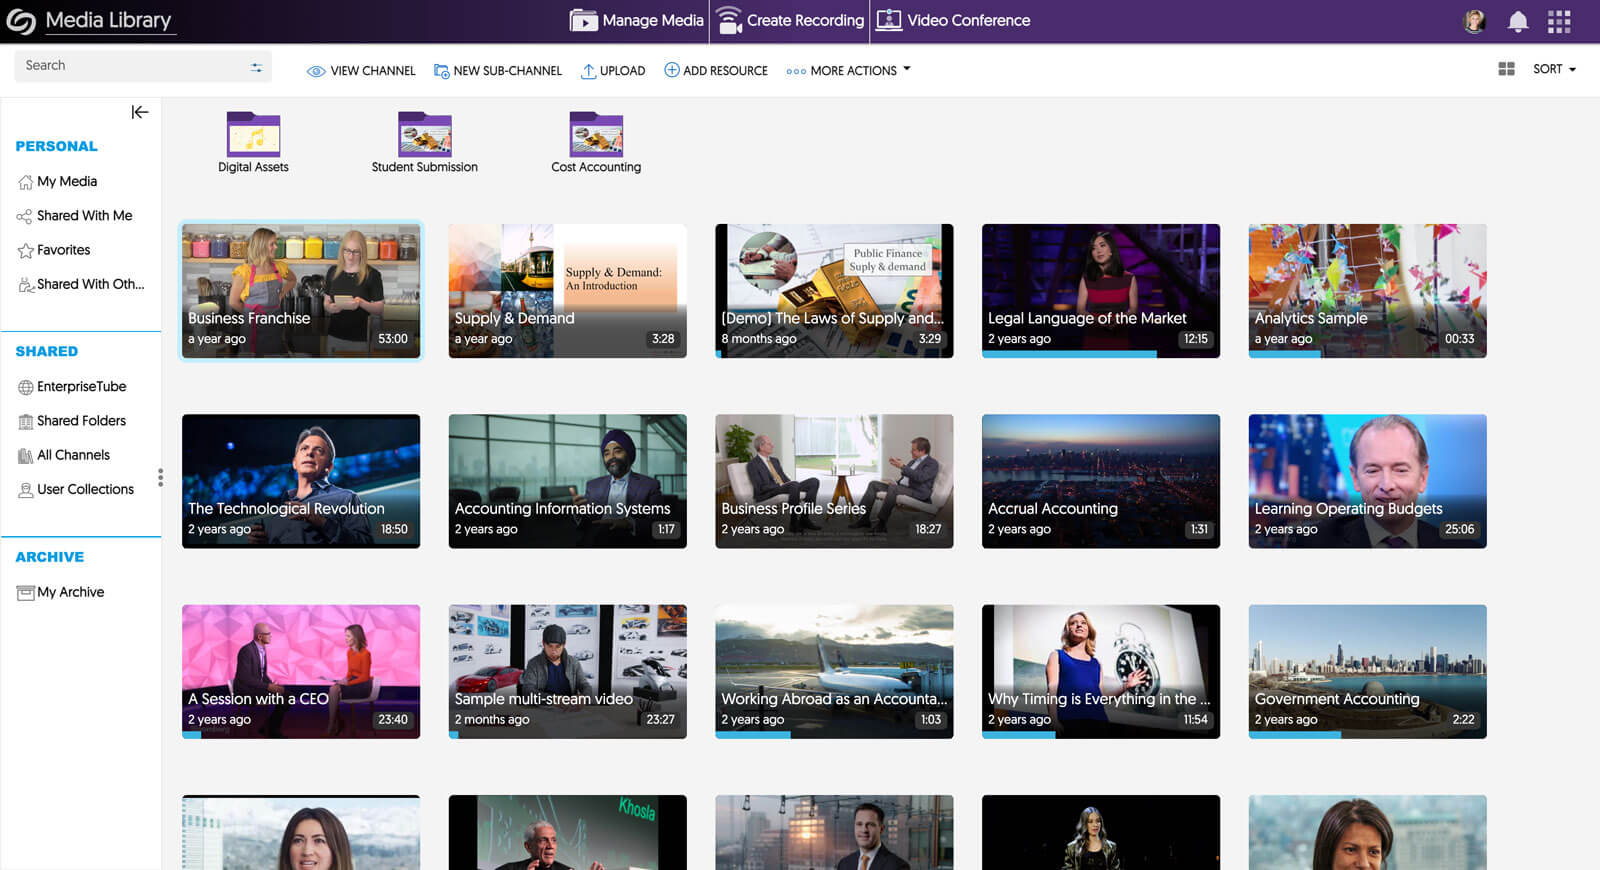Image resolution: width=1600 pixels, height=870 pixels.
Task: Click Add Resource button
Action: tap(716, 70)
